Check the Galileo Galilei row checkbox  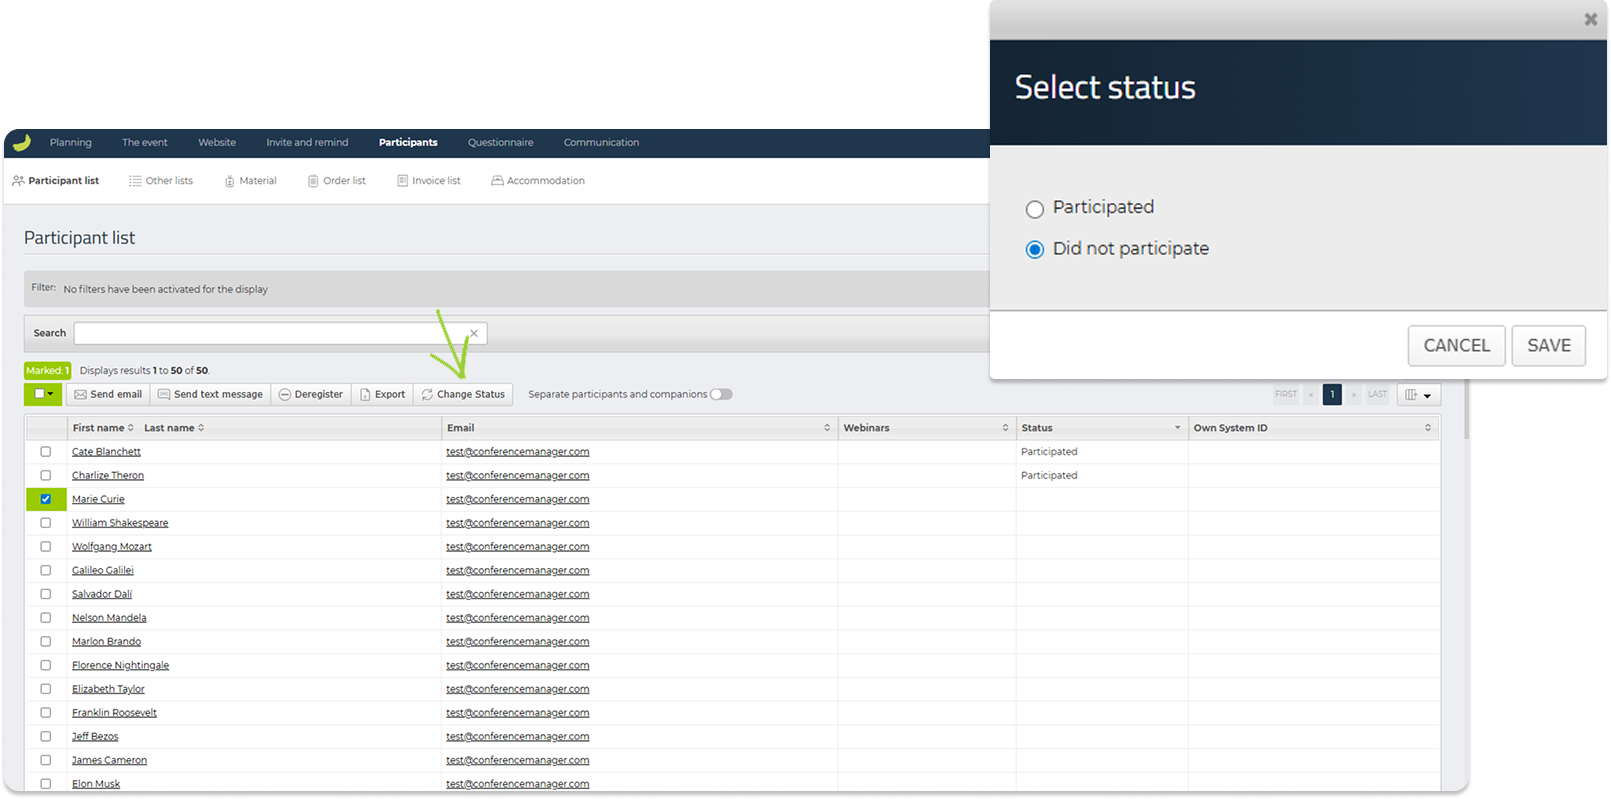46,570
